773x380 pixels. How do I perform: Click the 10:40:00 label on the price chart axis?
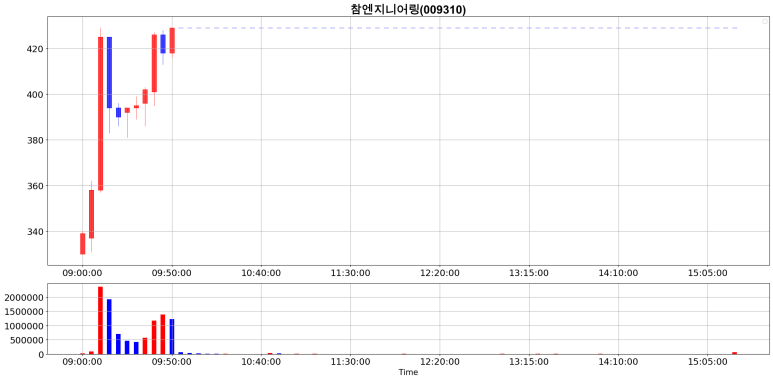pos(261,273)
